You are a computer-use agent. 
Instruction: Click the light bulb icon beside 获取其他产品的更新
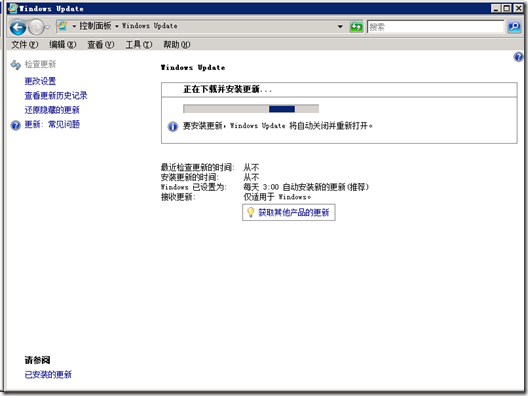pyautogui.click(x=250, y=212)
